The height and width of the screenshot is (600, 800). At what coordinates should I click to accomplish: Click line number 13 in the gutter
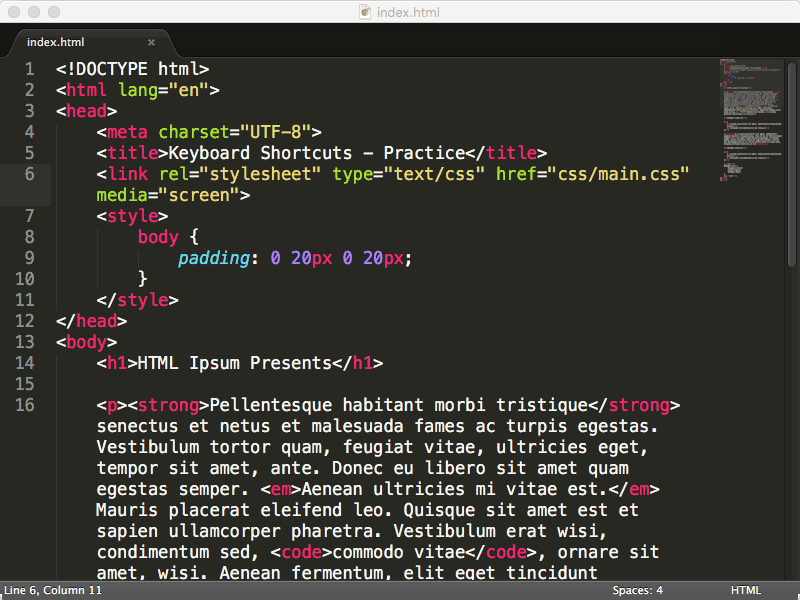pyautogui.click(x=25, y=342)
